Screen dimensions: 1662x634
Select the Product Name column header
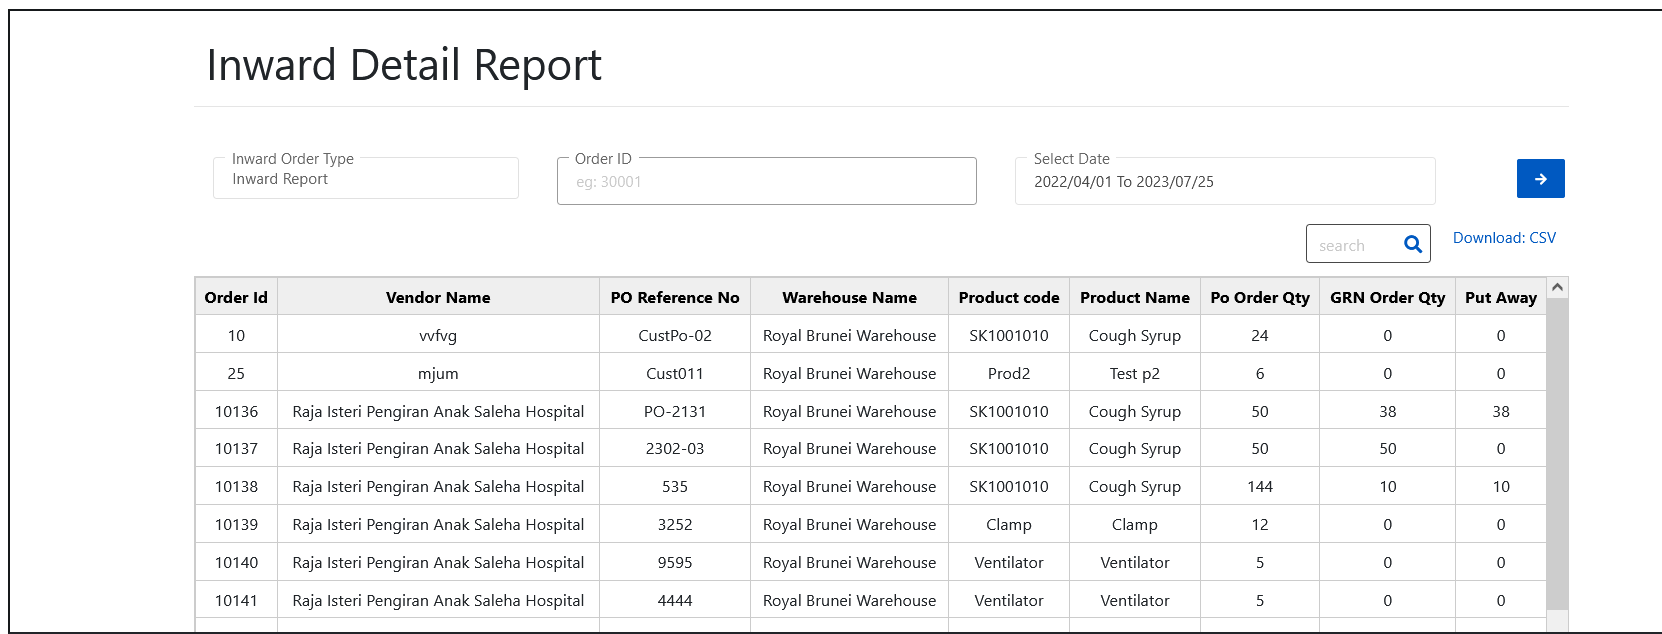click(1134, 298)
